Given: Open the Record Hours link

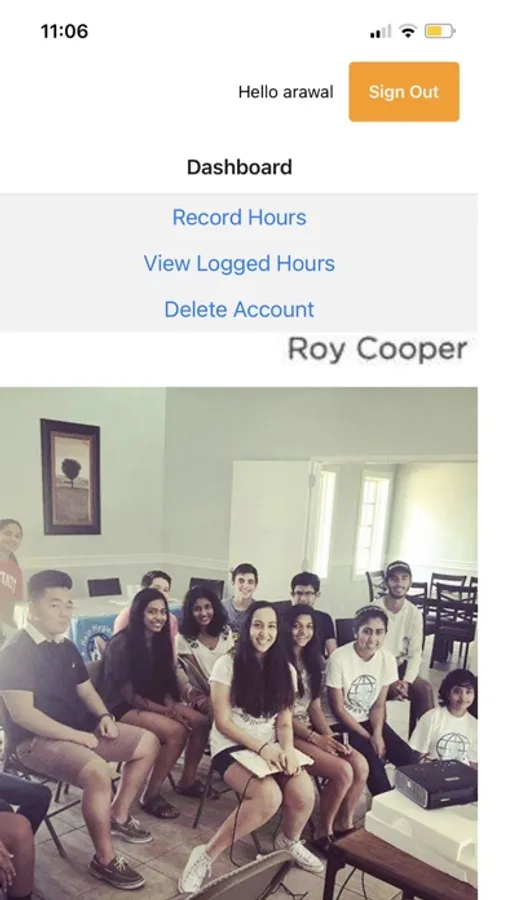Looking at the screenshot, I should coord(239,218).
